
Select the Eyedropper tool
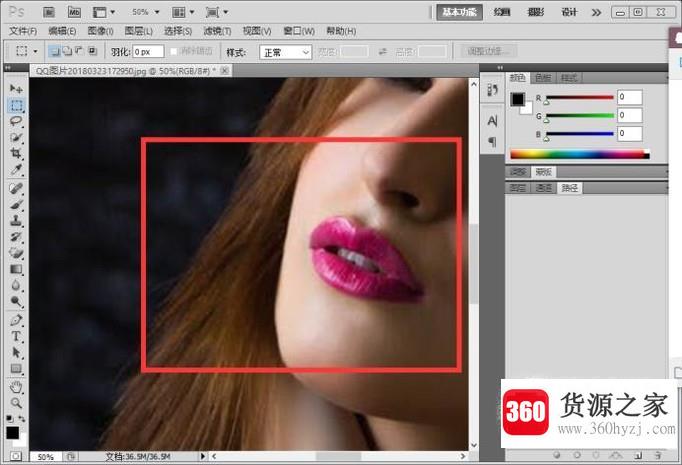click(16, 170)
